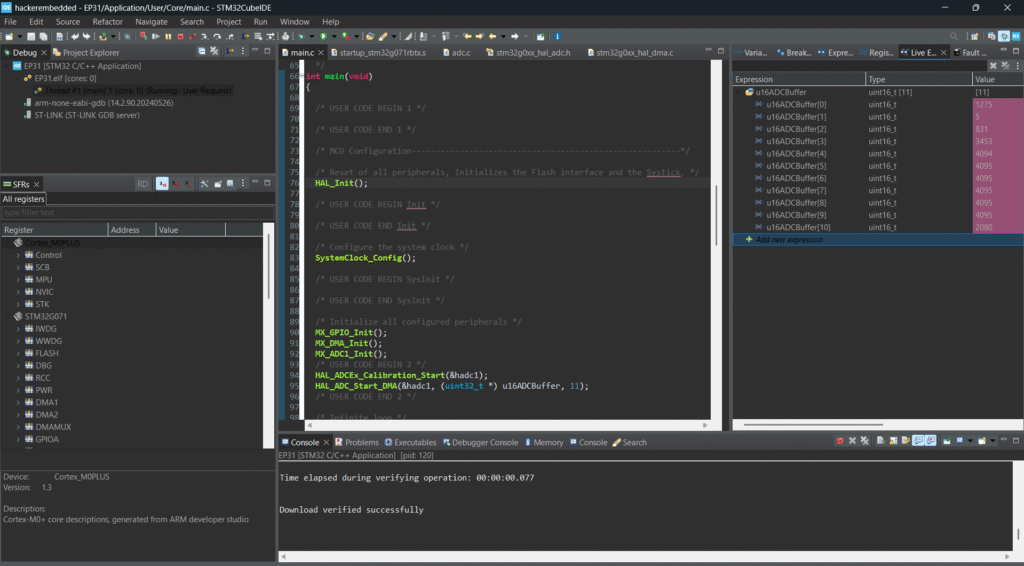Click the Suspend button in debug toolbar
Screen dimensions: 1024x566
(167, 36)
